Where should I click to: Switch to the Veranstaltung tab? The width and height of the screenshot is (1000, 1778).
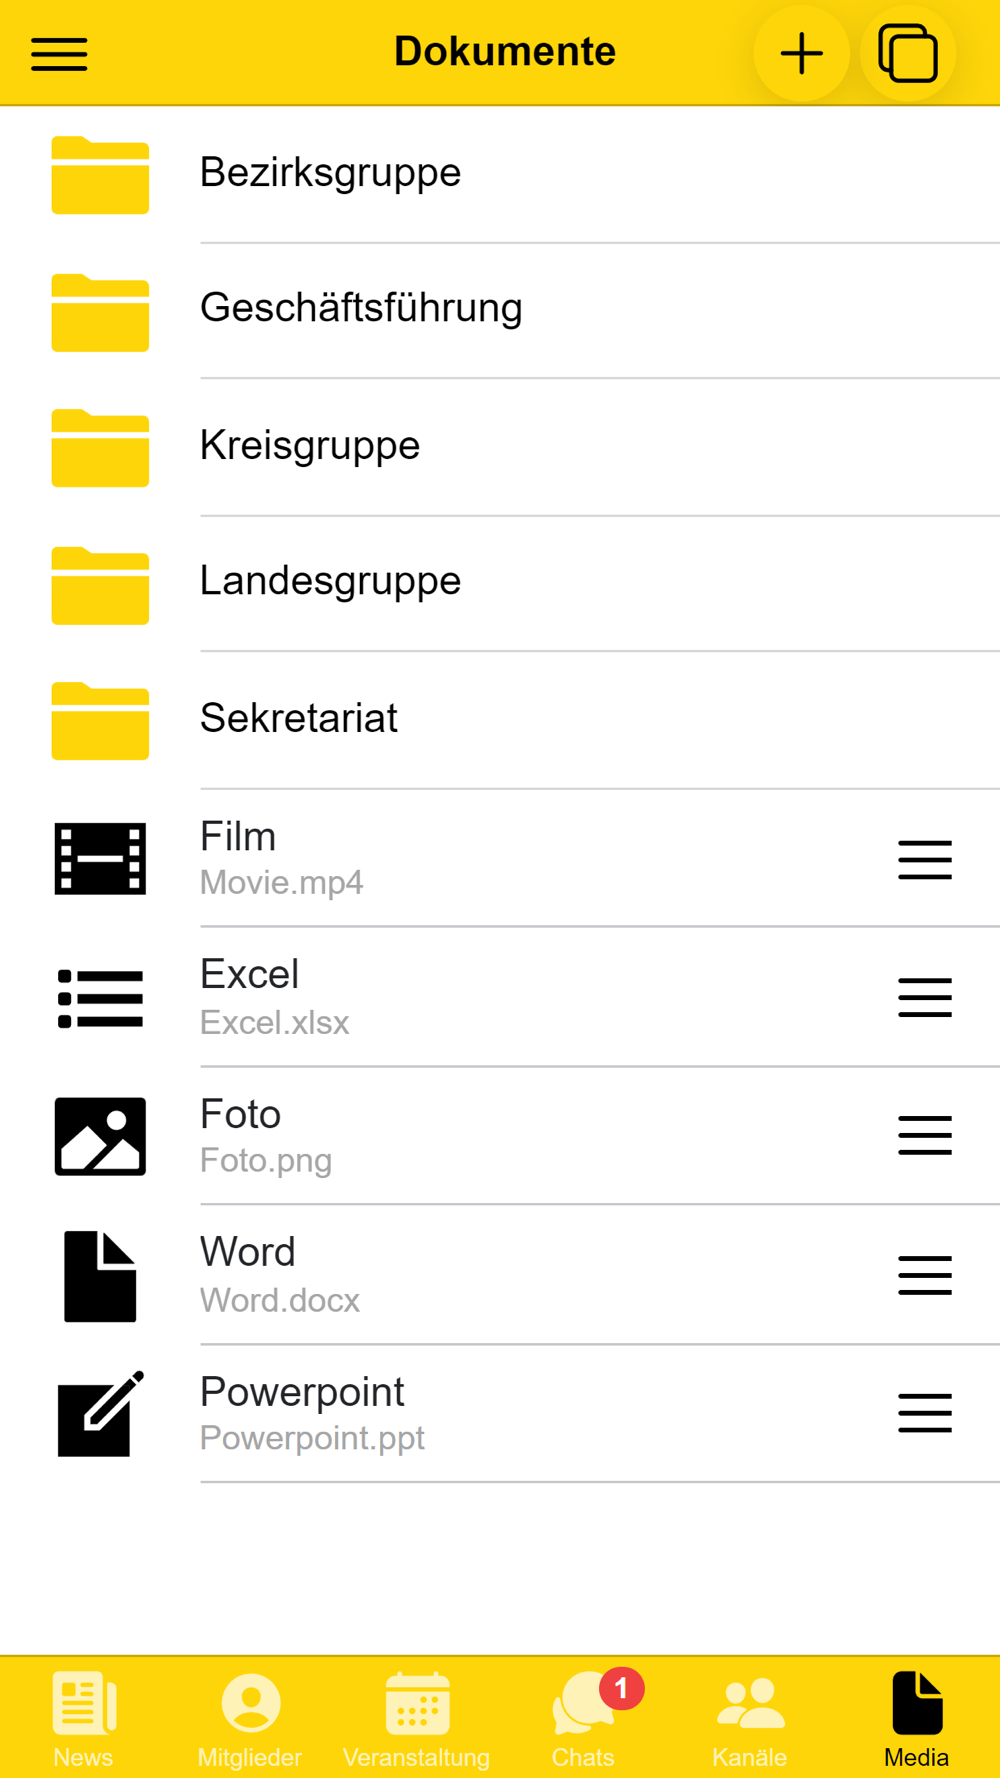pyautogui.click(x=416, y=1718)
